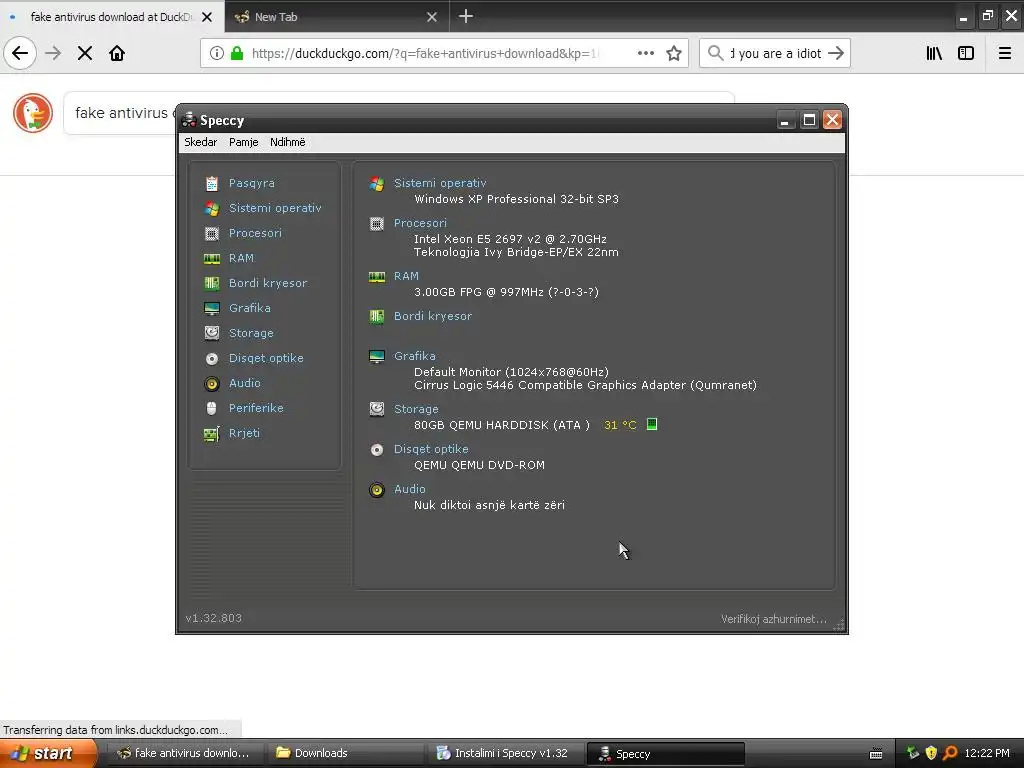The image size is (1024, 768).
Task: Select Grafika monitor icon in the sidebar
Action: click(x=212, y=308)
